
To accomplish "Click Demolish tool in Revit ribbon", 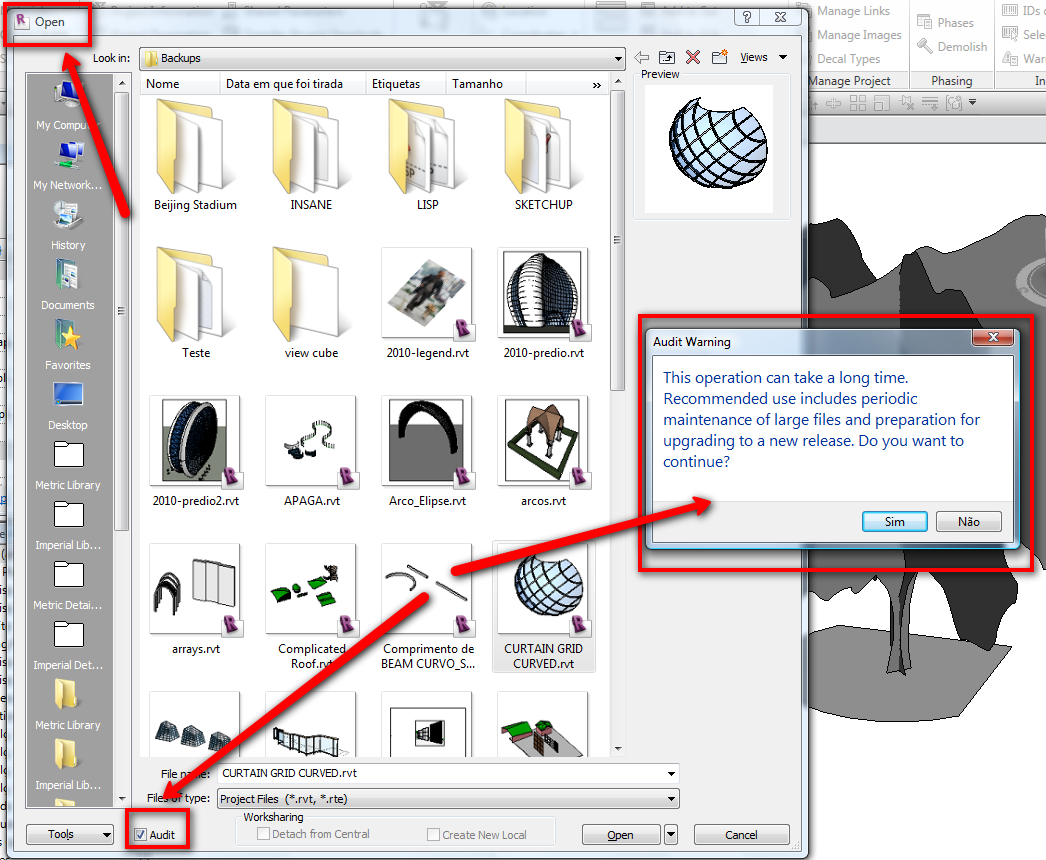I will (952, 47).
